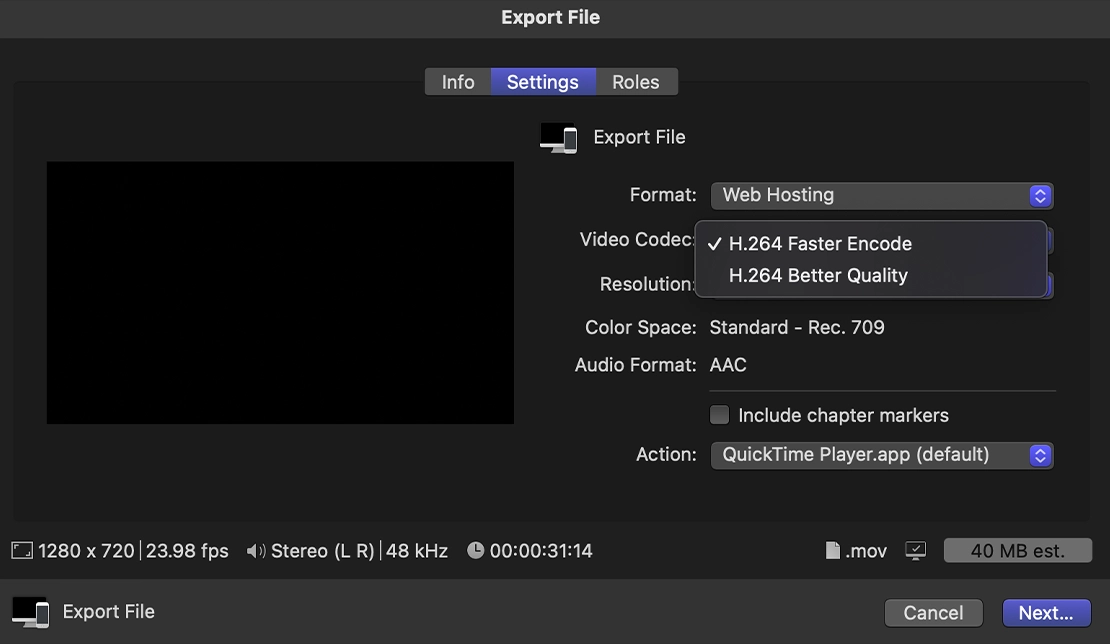Screen dimensions: 1110x644
Task: Click the Format popup chevron arrows
Action: [x=1040, y=195]
